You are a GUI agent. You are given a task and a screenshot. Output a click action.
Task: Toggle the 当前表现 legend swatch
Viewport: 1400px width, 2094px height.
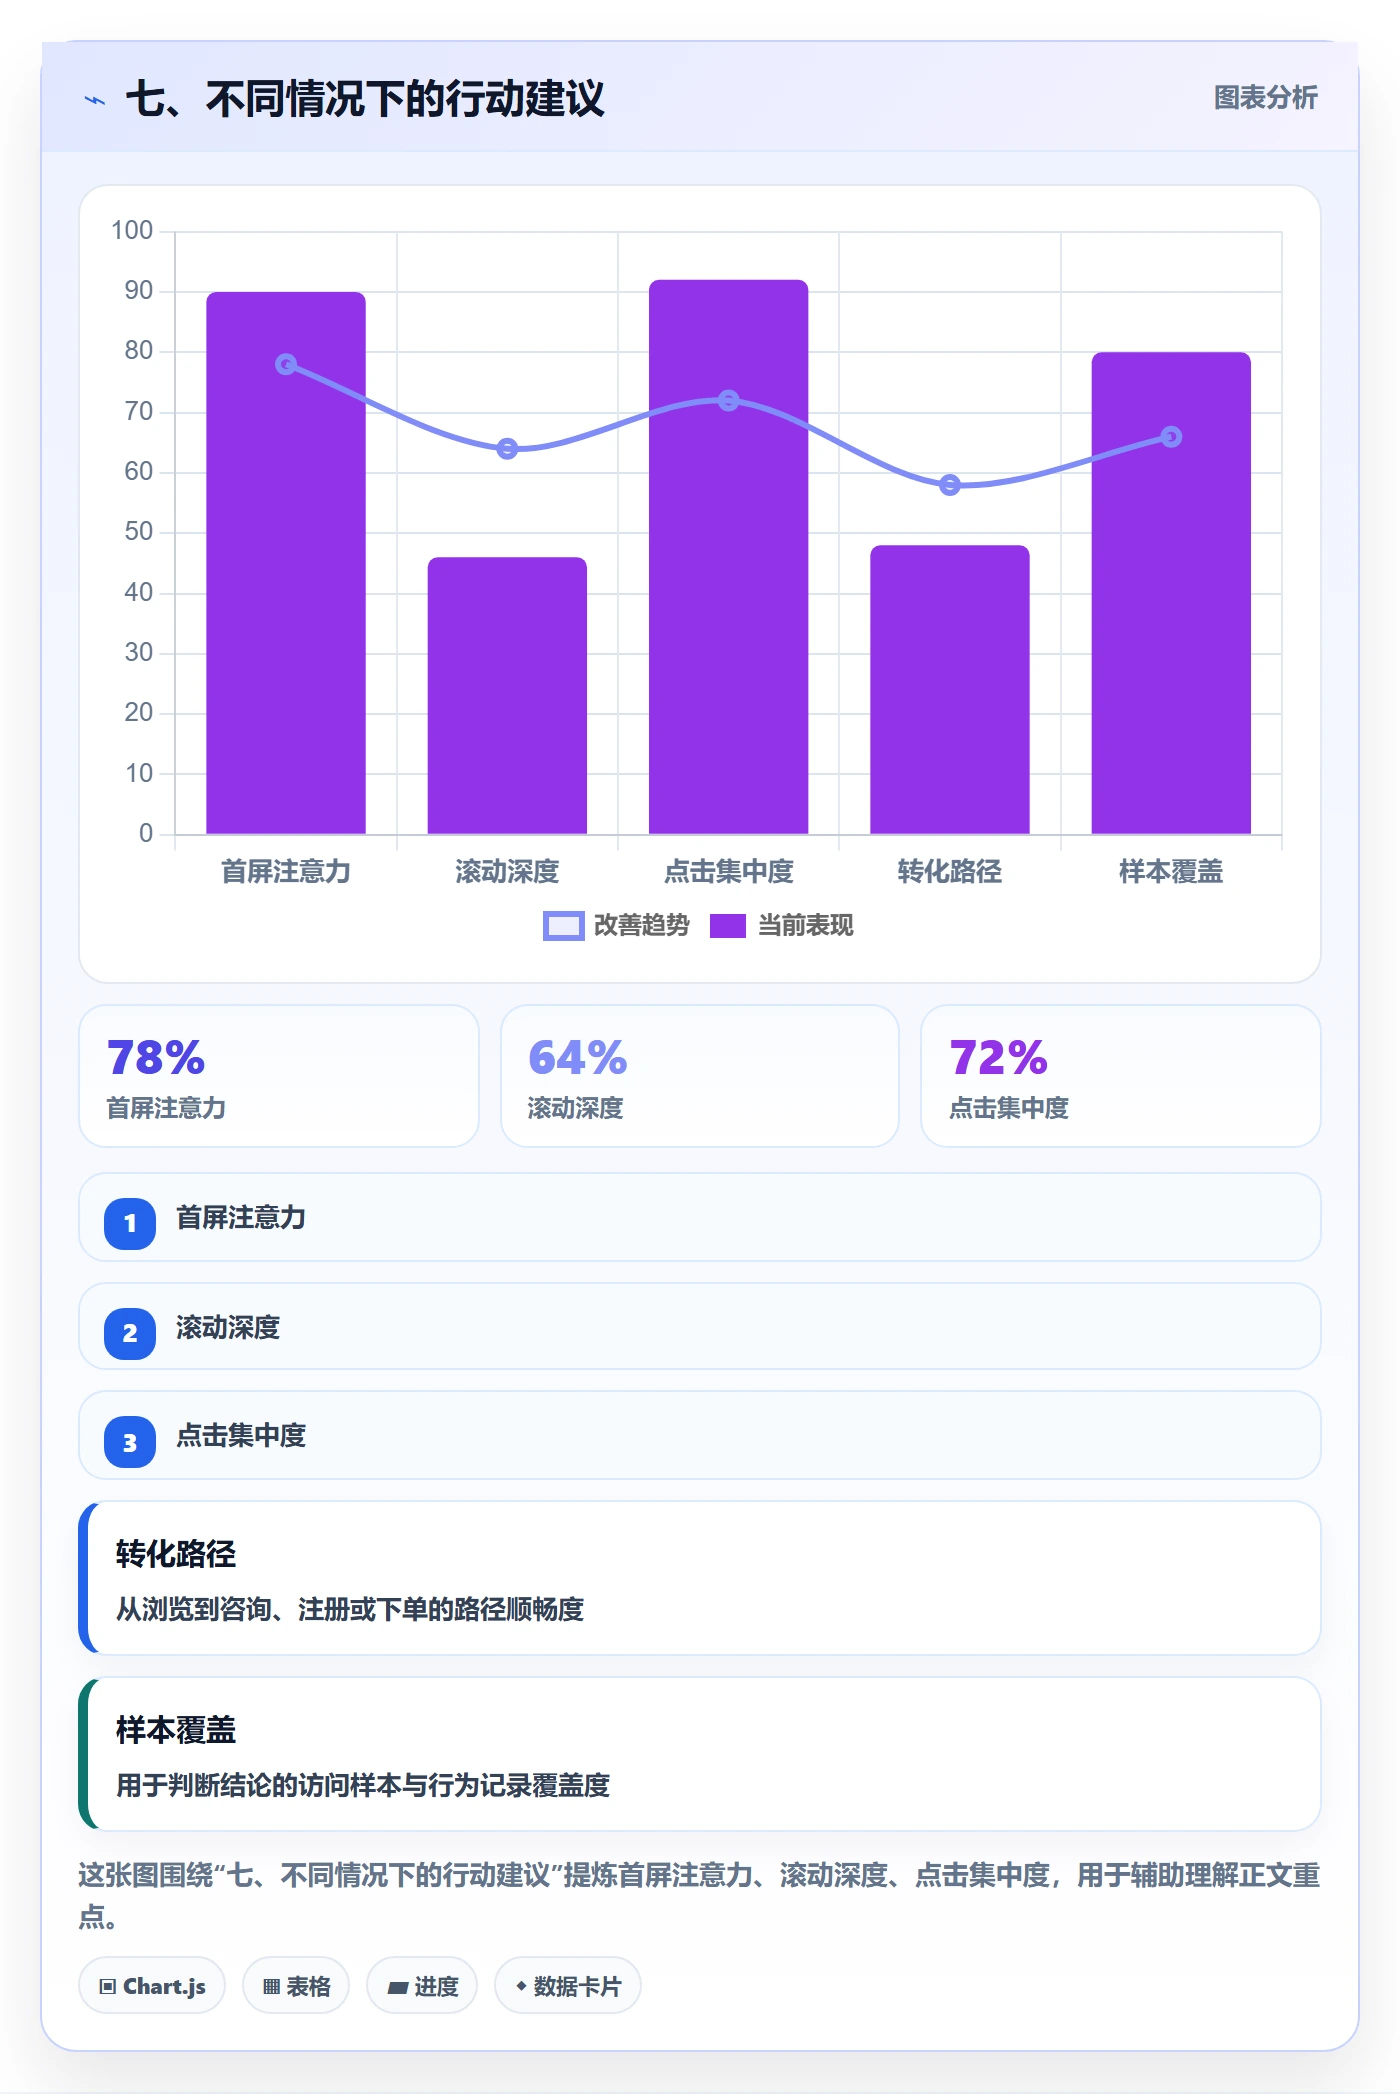pyautogui.click(x=727, y=926)
